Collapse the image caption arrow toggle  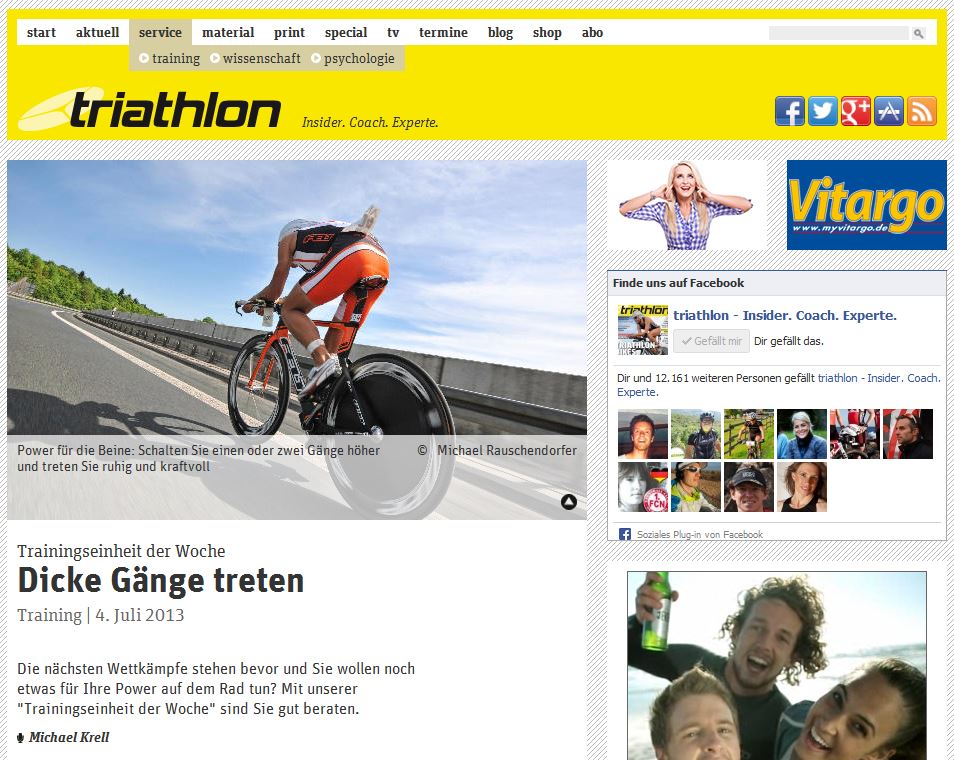tap(568, 501)
